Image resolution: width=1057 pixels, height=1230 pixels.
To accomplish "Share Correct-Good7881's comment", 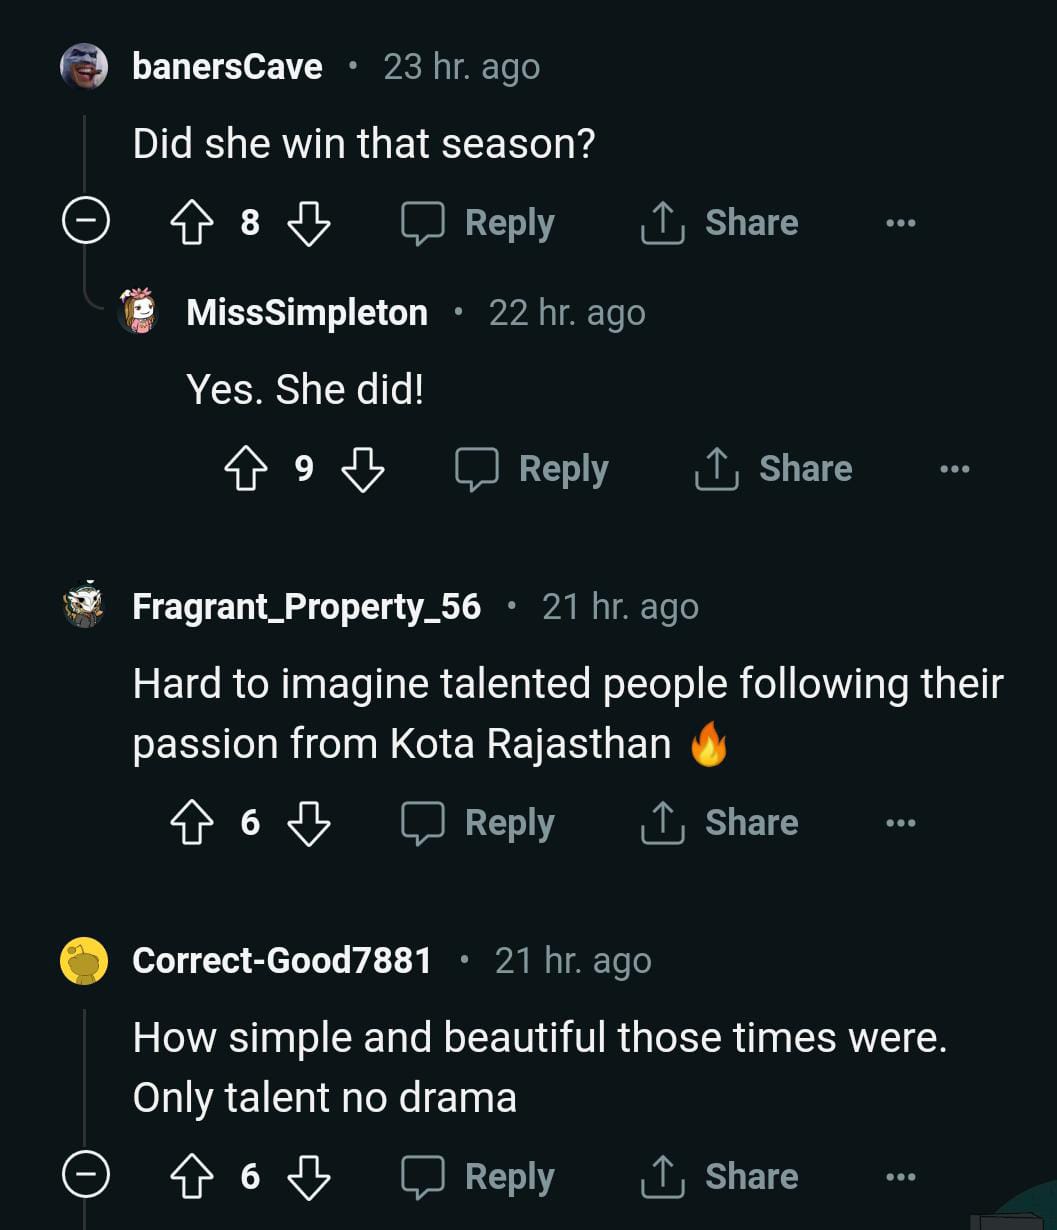I will pyautogui.click(x=720, y=1177).
